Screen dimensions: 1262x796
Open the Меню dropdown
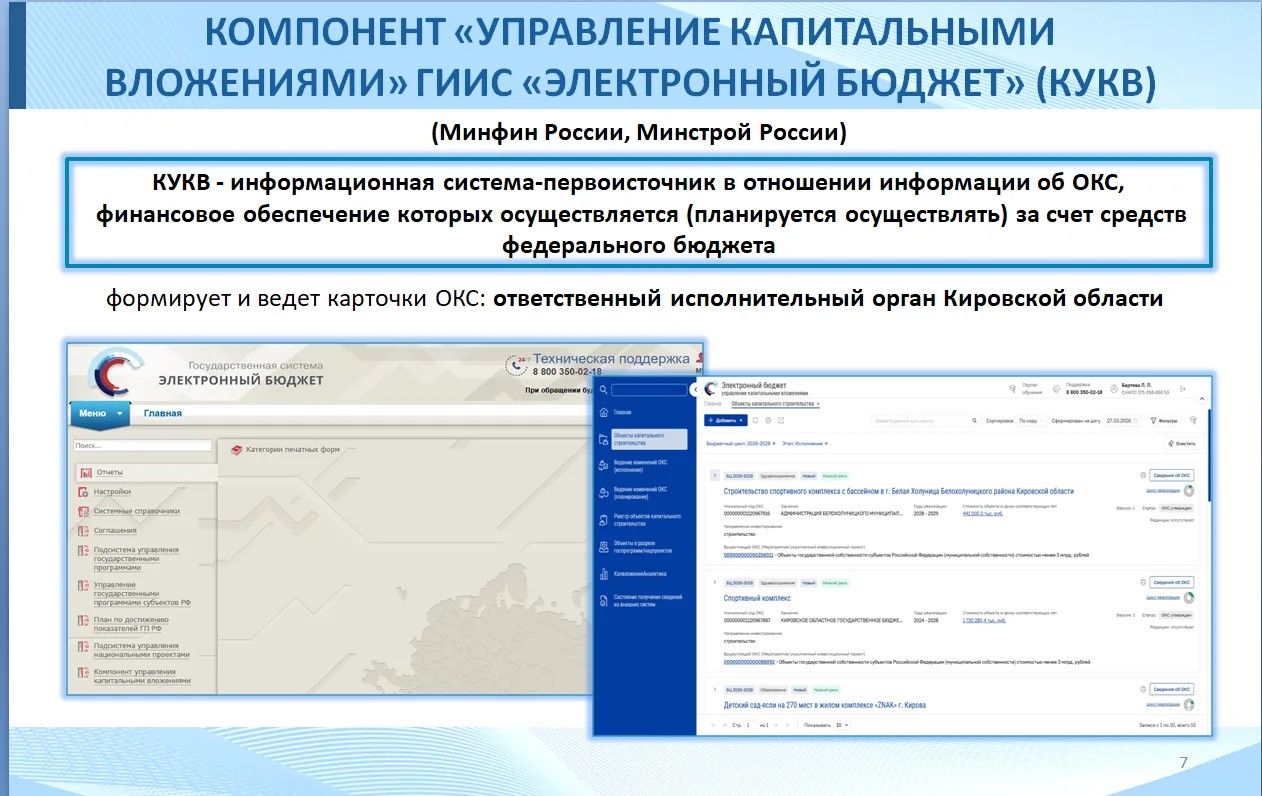(100, 413)
